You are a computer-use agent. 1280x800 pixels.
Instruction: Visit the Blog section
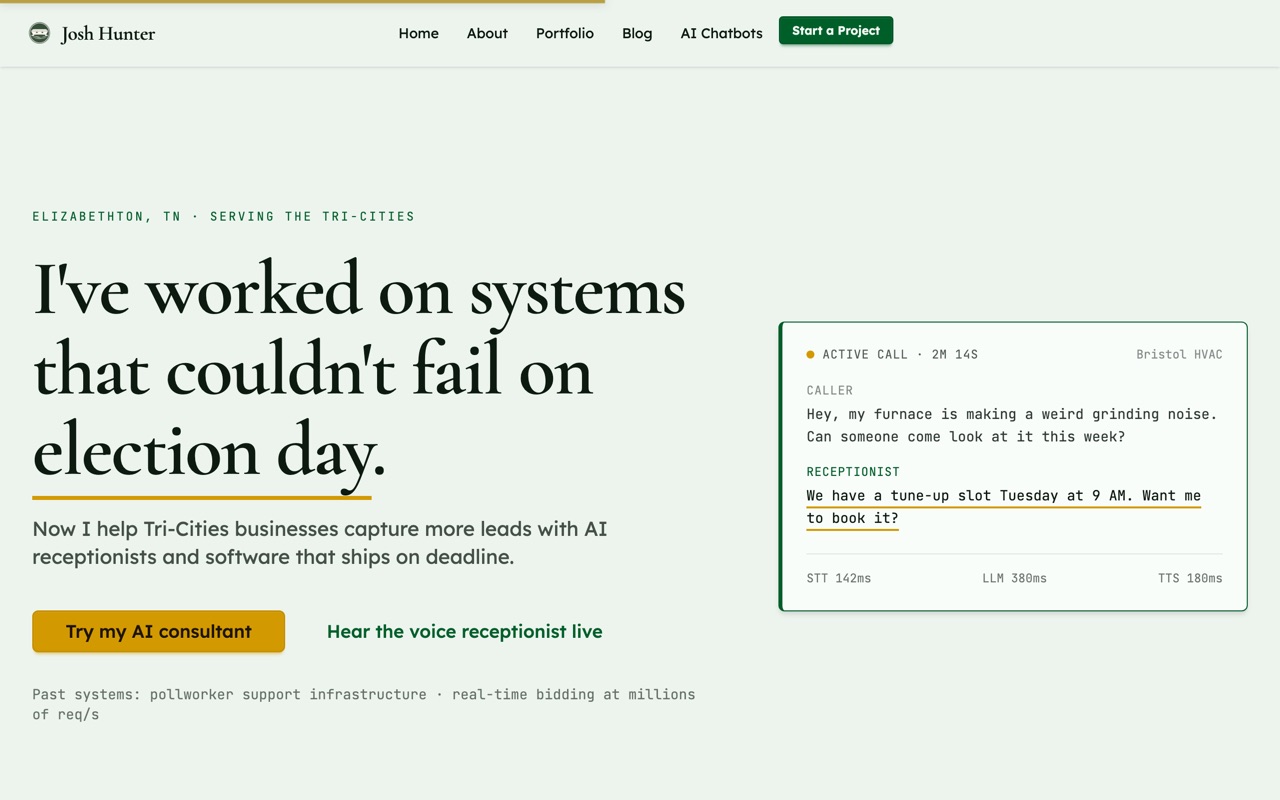coord(637,33)
